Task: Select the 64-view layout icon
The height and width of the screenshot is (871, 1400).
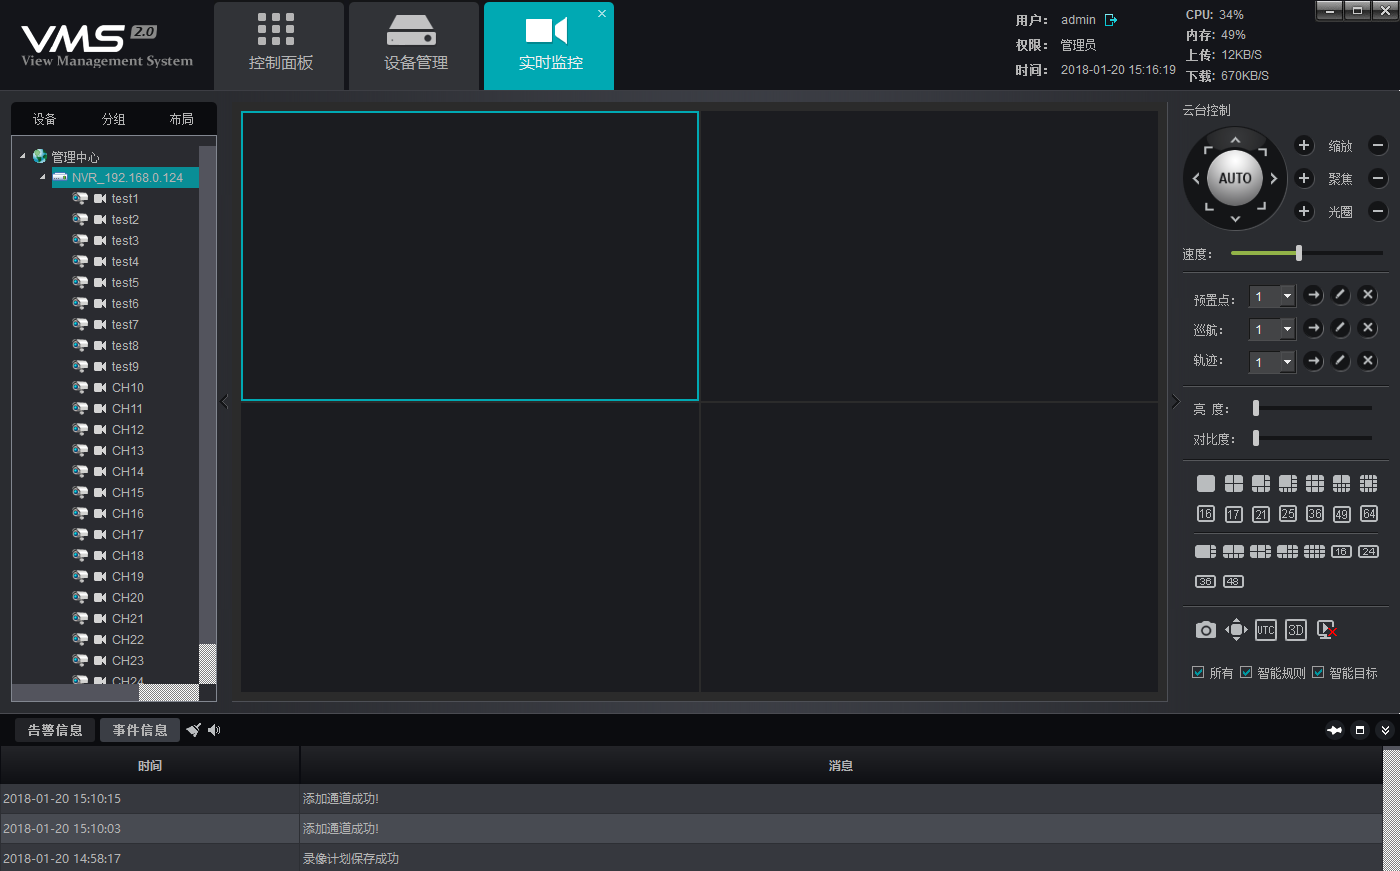Action: pyautogui.click(x=1369, y=514)
